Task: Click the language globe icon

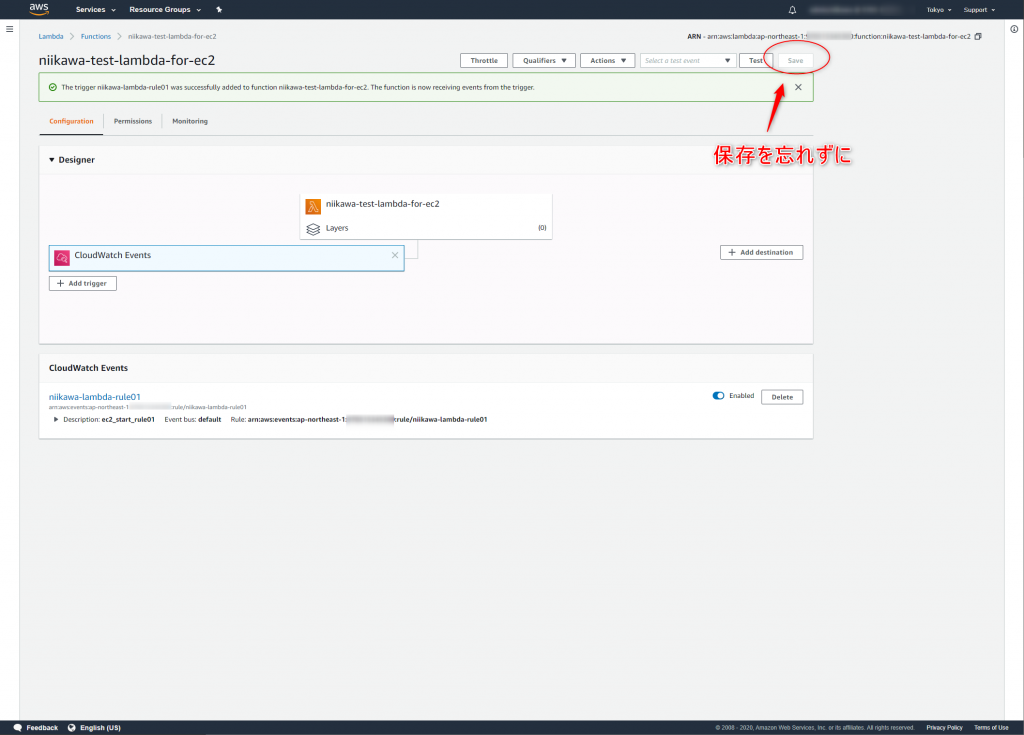Action: click(x=72, y=727)
